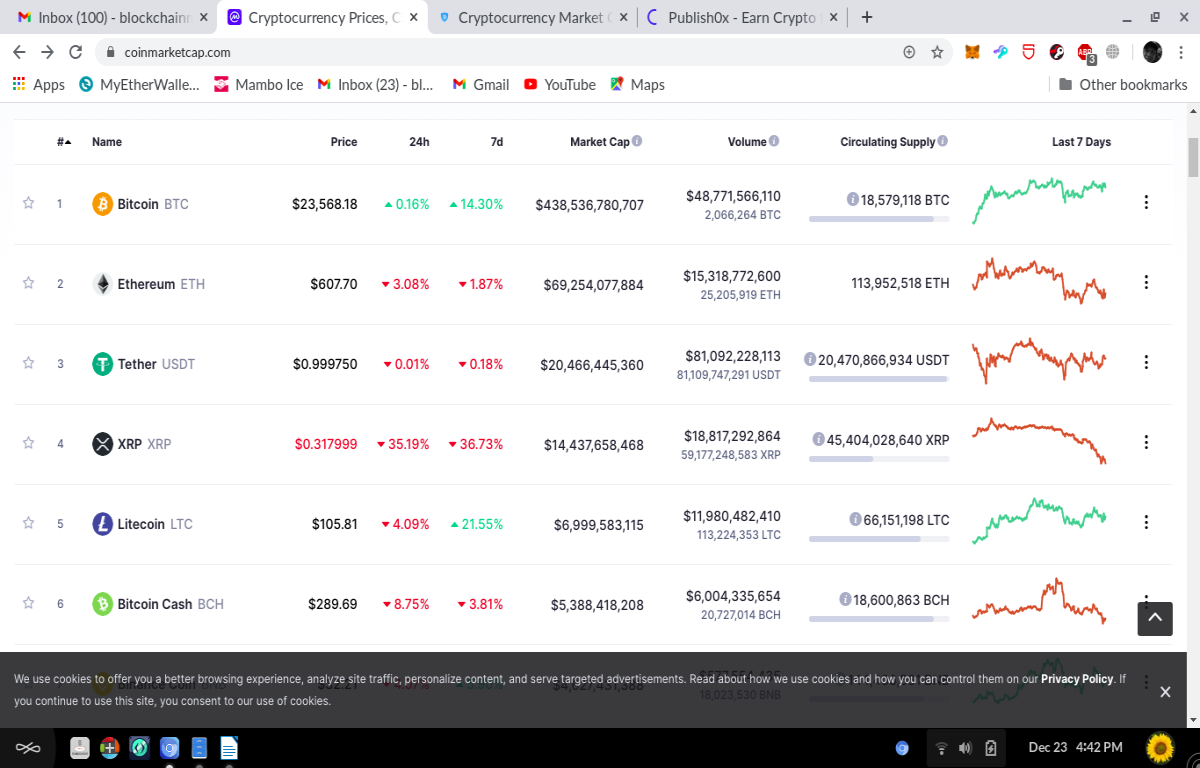Click the Market Cap info icon
The image size is (1200, 768).
click(x=637, y=142)
